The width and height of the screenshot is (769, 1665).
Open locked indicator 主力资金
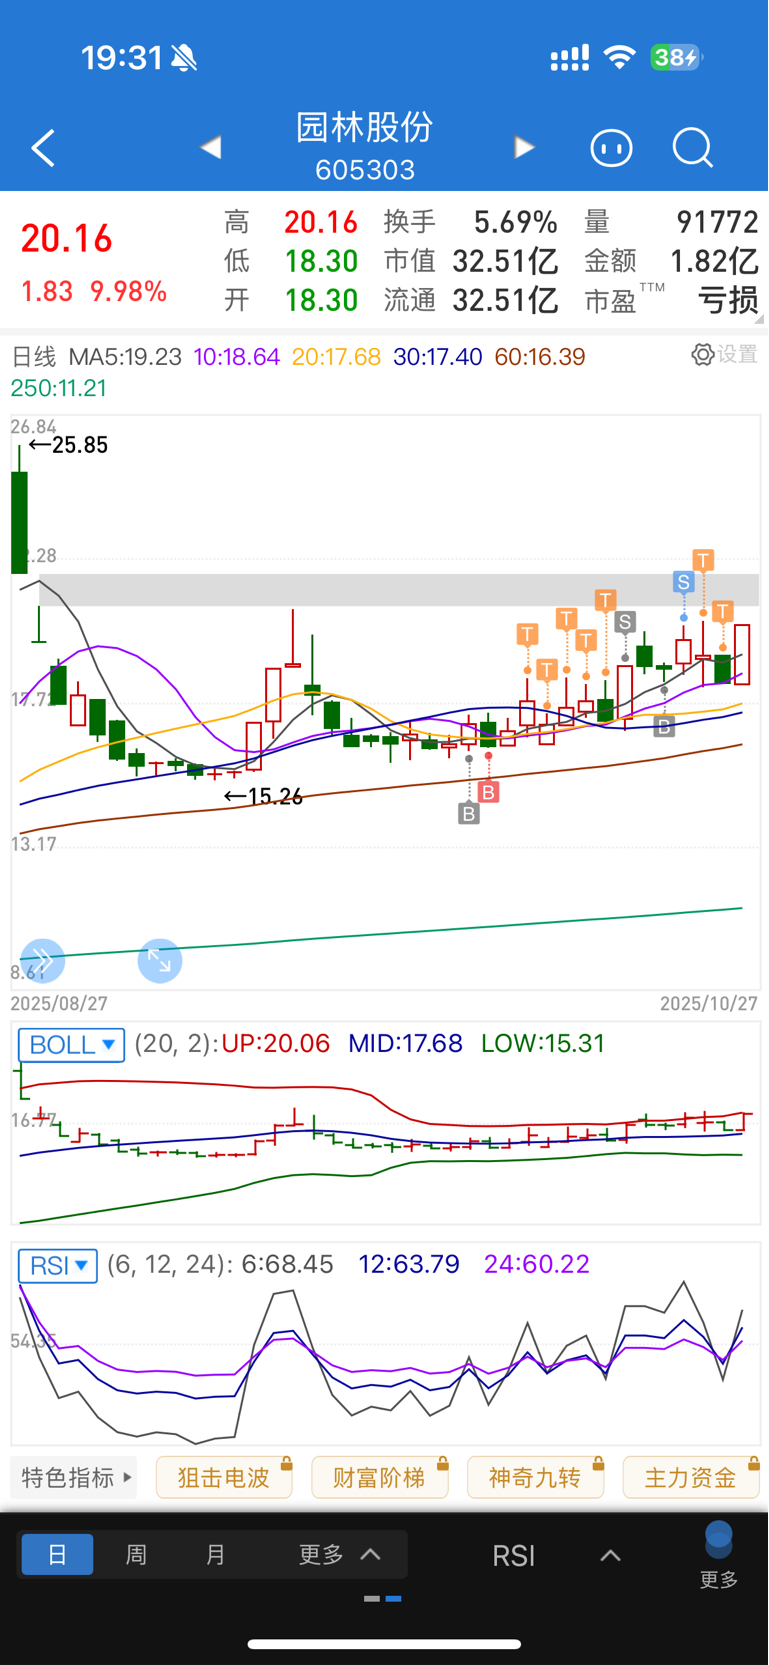pyautogui.click(x=691, y=1477)
